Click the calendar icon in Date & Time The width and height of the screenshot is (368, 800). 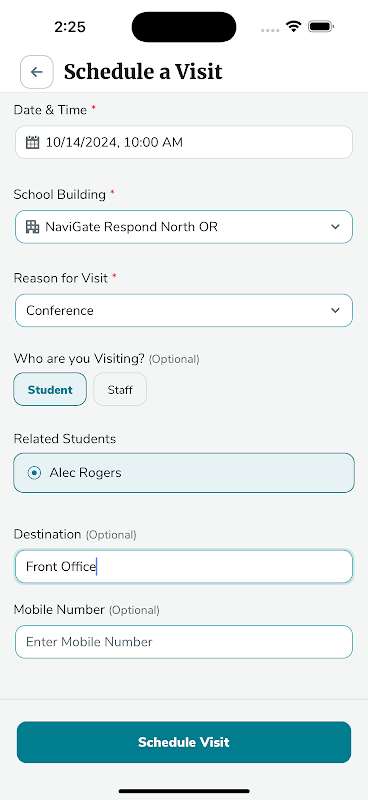(32, 142)
